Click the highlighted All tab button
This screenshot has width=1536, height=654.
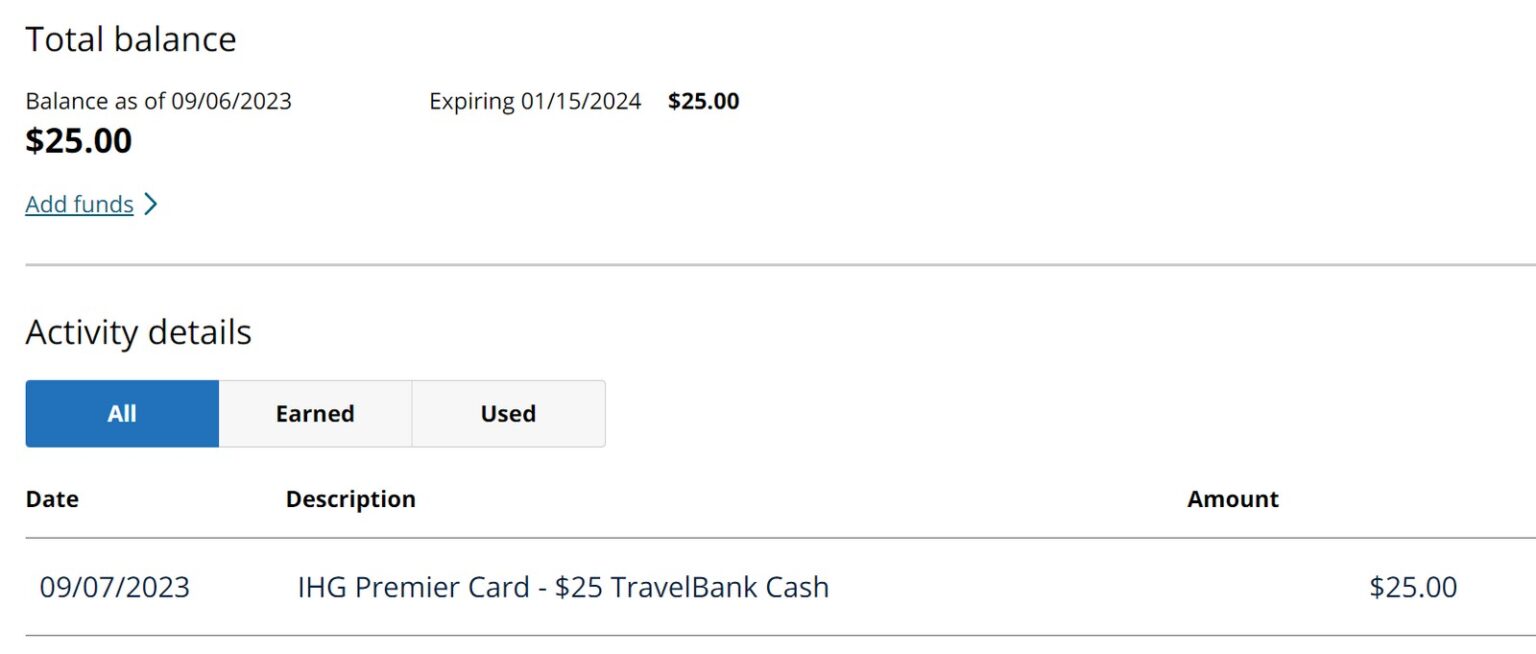pyautogui.click(x=122, y=413)
